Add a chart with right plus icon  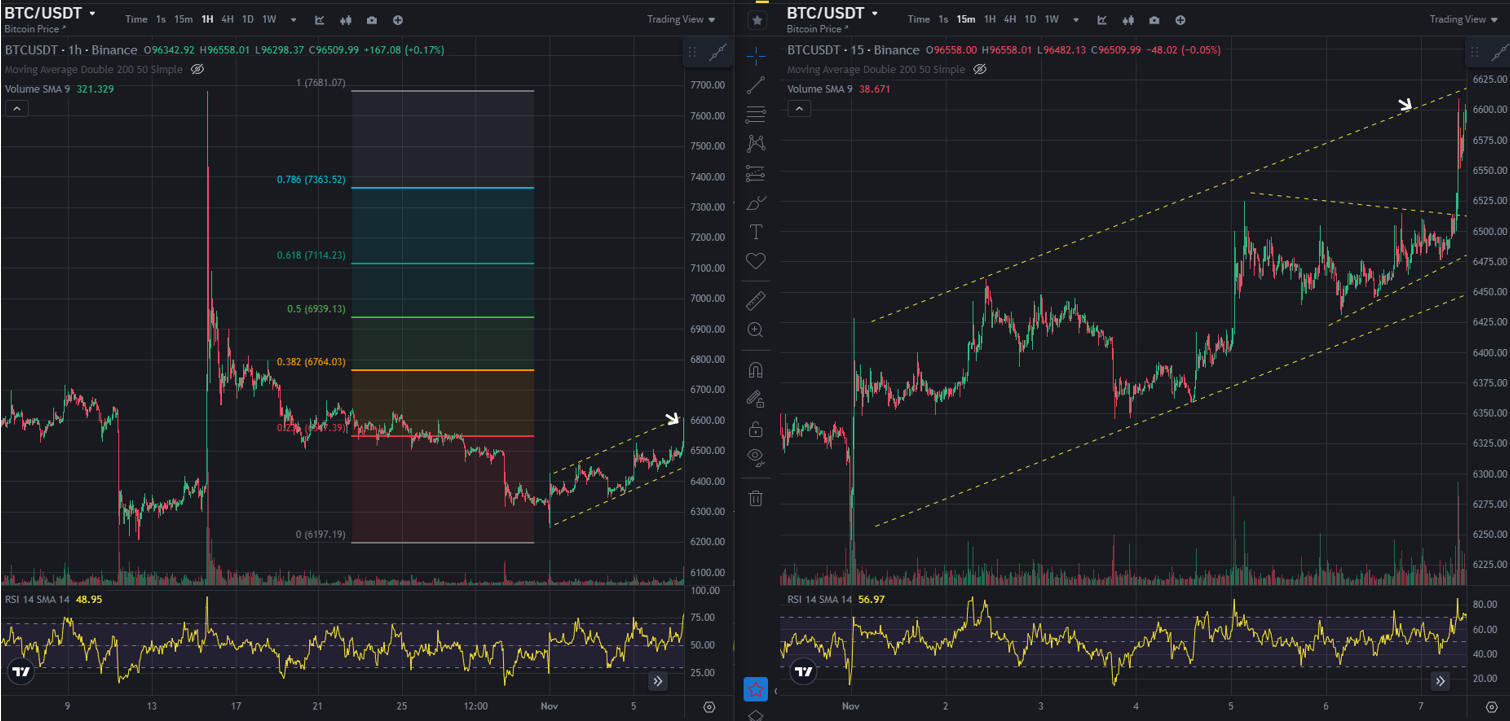(x=1180, y=20)
